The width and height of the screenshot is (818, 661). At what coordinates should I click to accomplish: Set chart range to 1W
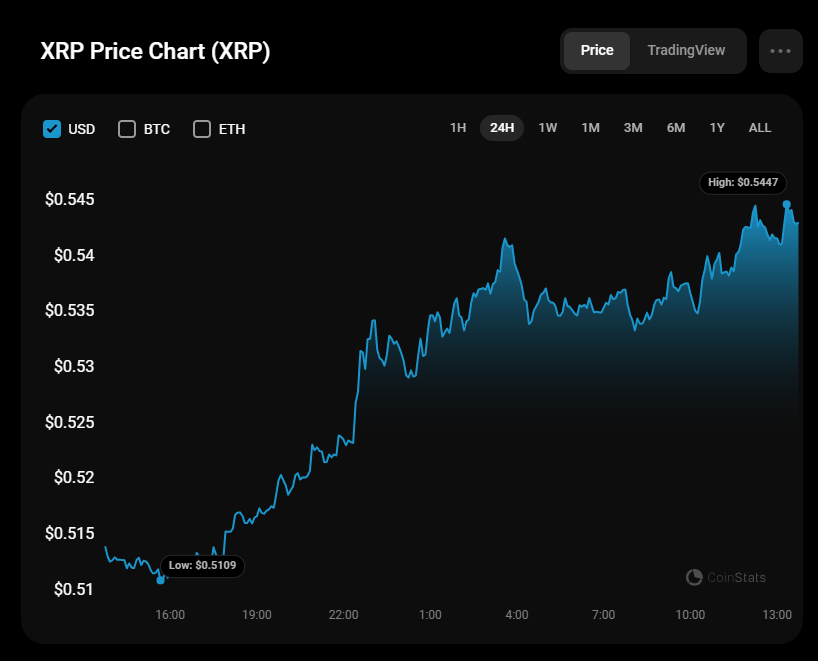pyautogui.click(x=548, y=128)
